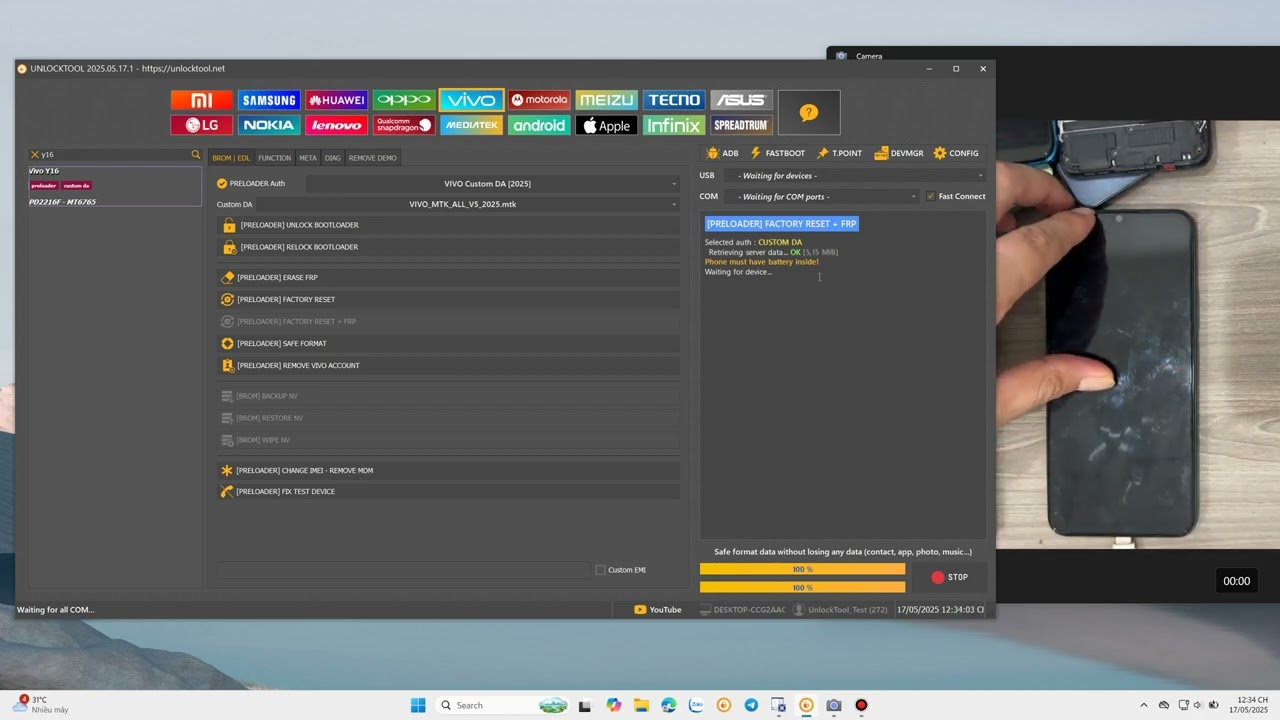Viewport: 1280px width, 720px height.
Task: Open the T.POINT tool
Action: [x=839, y=153]
